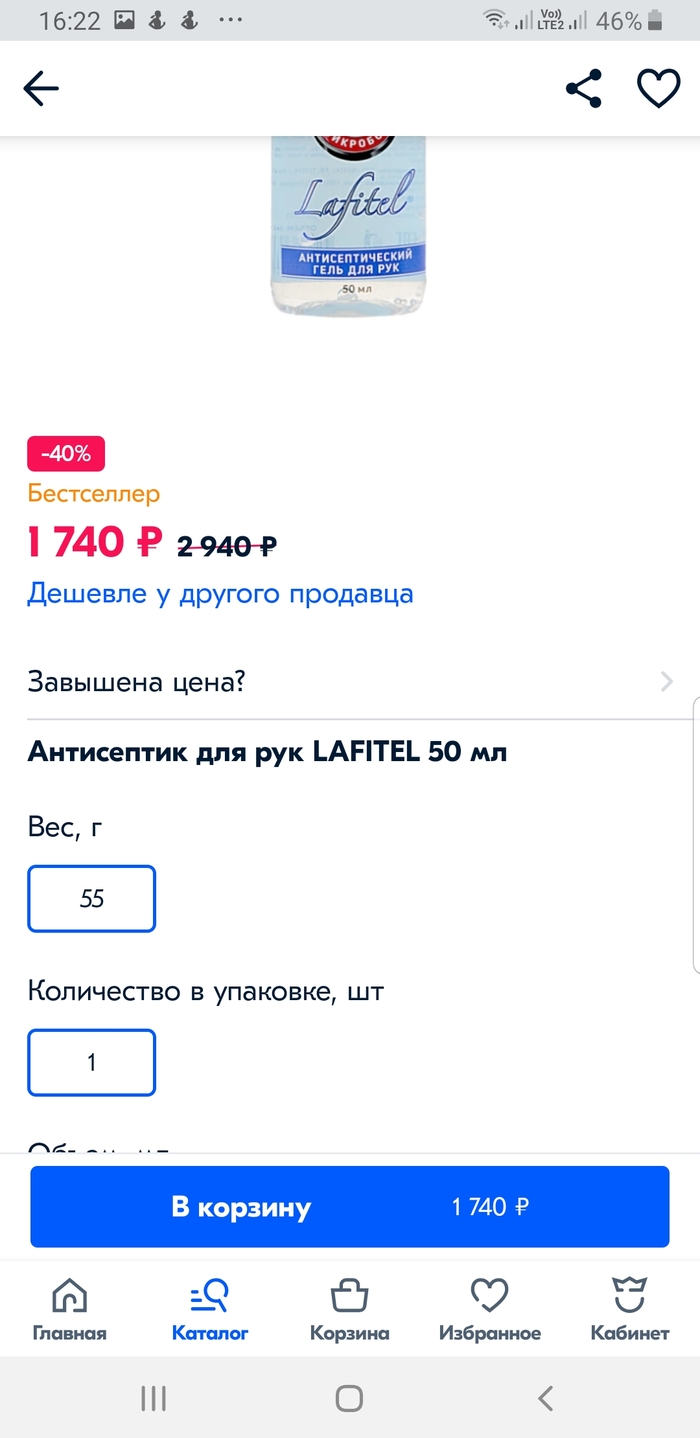Select the 55 weight option

(92, 899)
